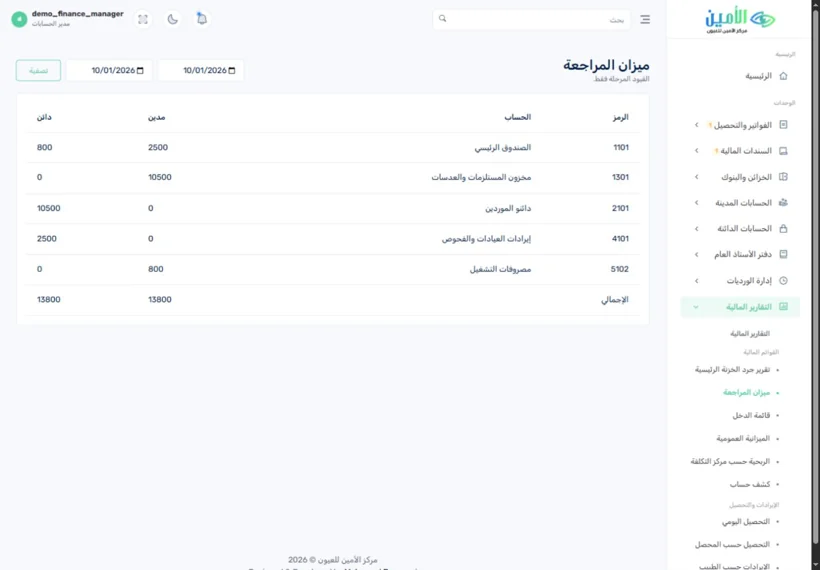820x570 pixels.
Task: Click account name الصندوق الرئيسي
Action: [x=503, y=147]
